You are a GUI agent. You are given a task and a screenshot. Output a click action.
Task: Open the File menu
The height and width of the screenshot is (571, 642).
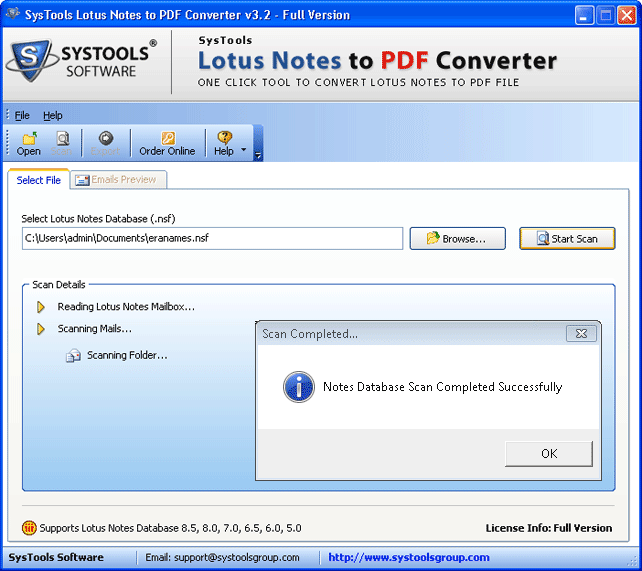point(22,116)
